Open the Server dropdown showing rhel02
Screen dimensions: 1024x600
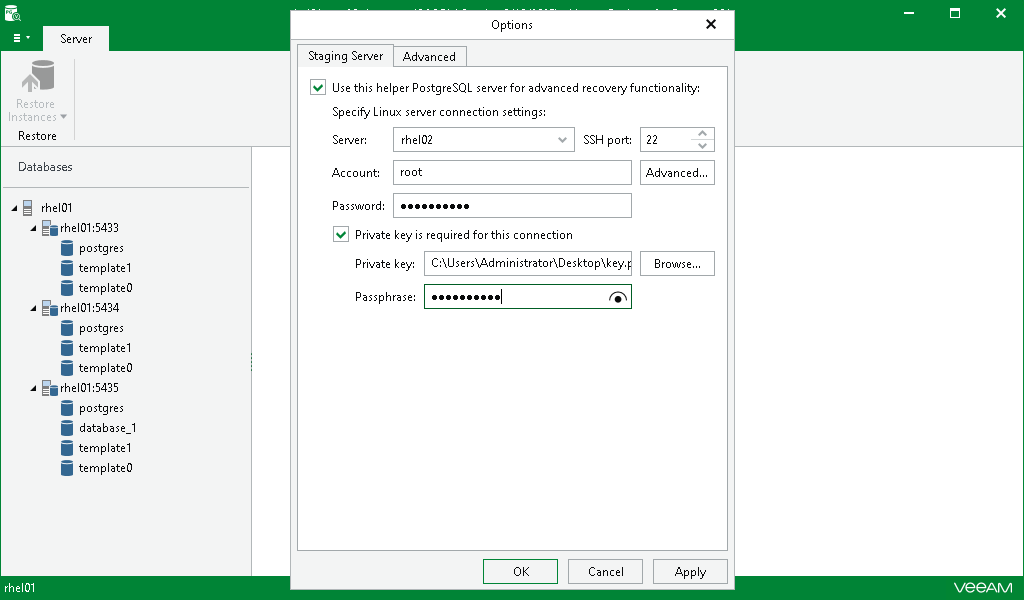click(x=563, y=139)
